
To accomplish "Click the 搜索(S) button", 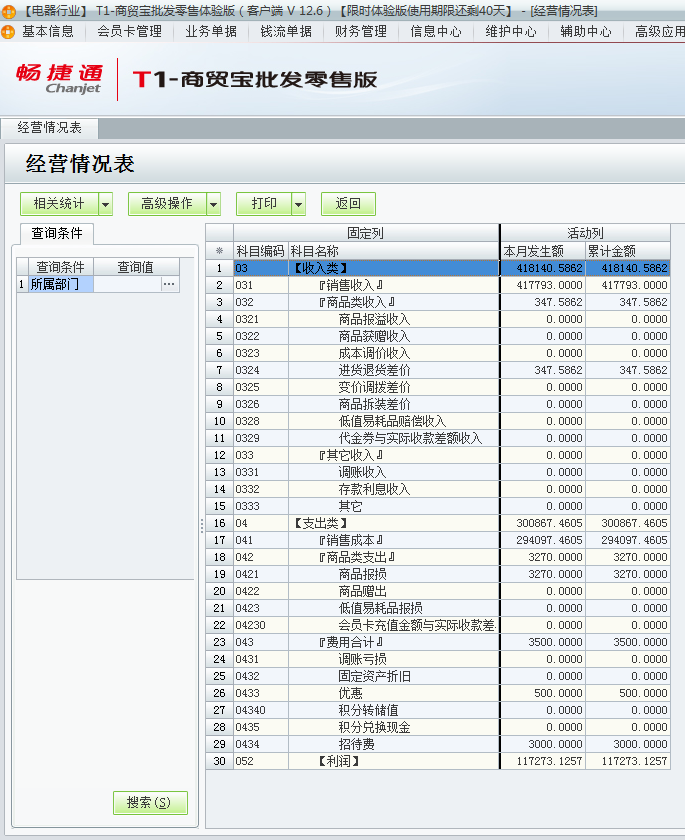I will point(150,802).
